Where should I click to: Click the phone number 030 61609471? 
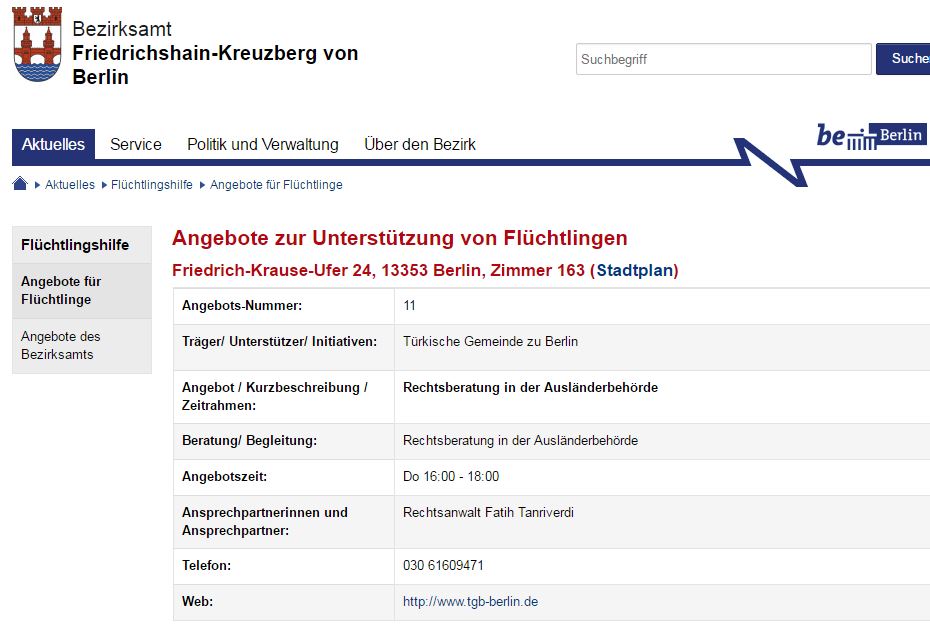[443, 566]
